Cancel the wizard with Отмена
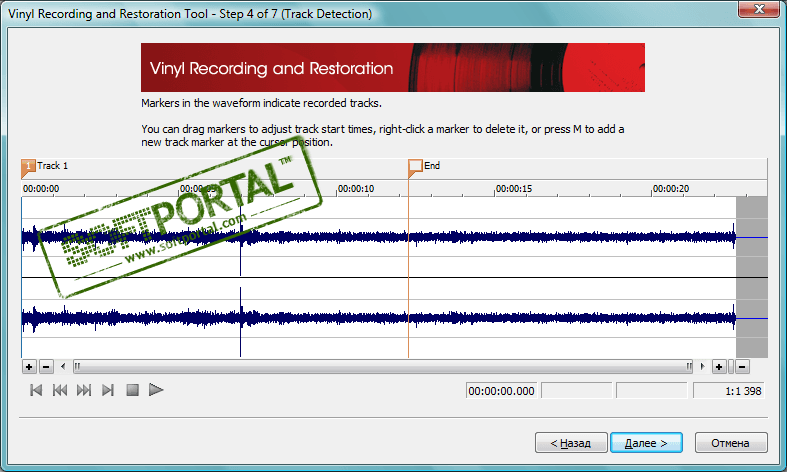 tap(731, 443)
